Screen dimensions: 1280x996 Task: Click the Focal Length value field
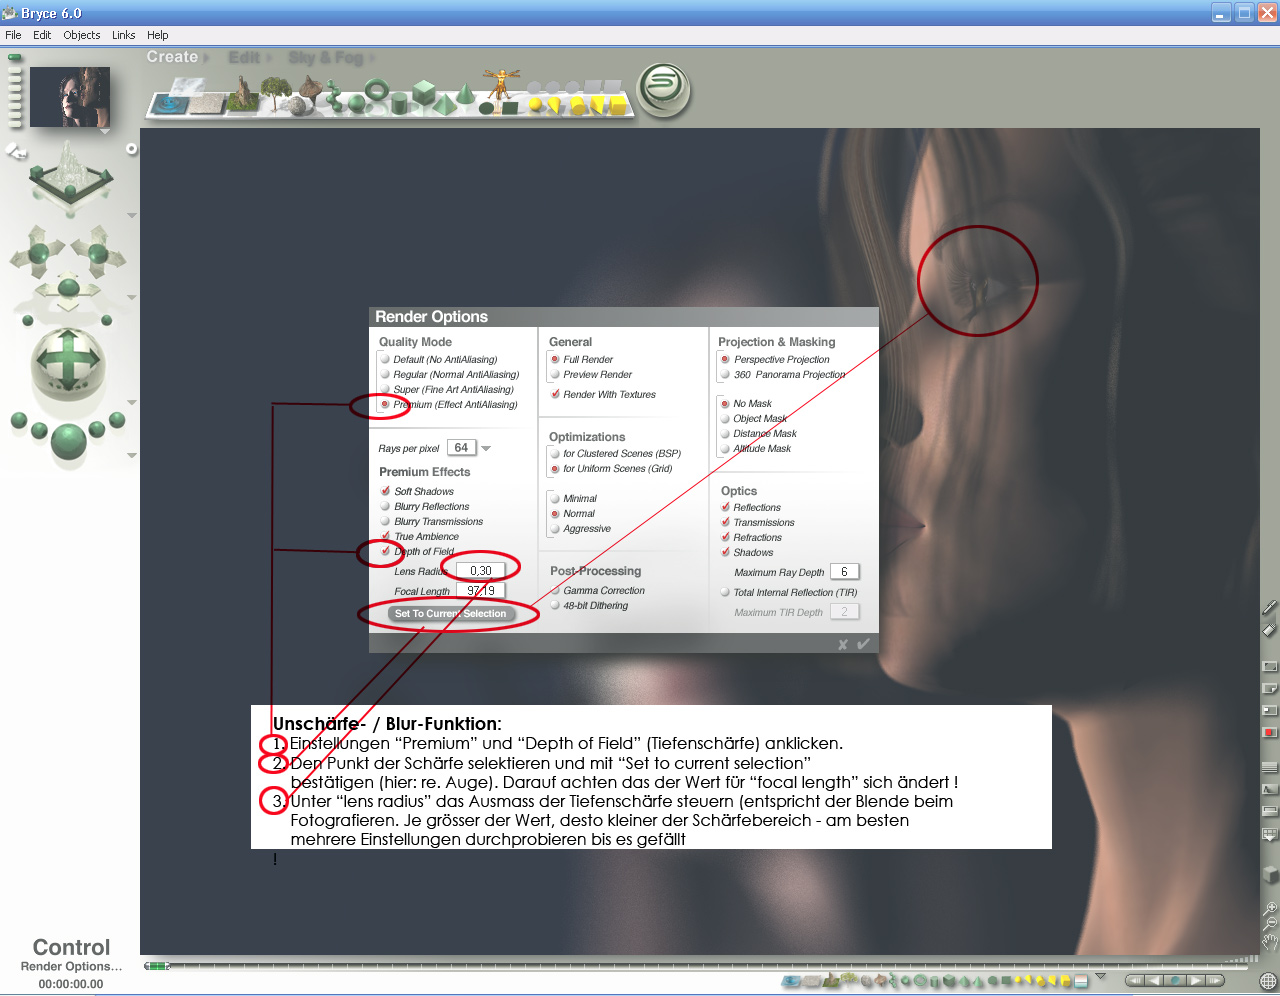click(481, 591)
